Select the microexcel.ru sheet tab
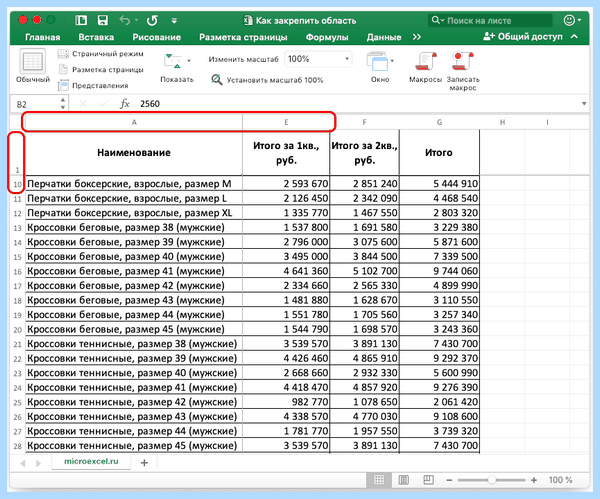This screenshot has height=499, width=600. click(x=91, y=461)
